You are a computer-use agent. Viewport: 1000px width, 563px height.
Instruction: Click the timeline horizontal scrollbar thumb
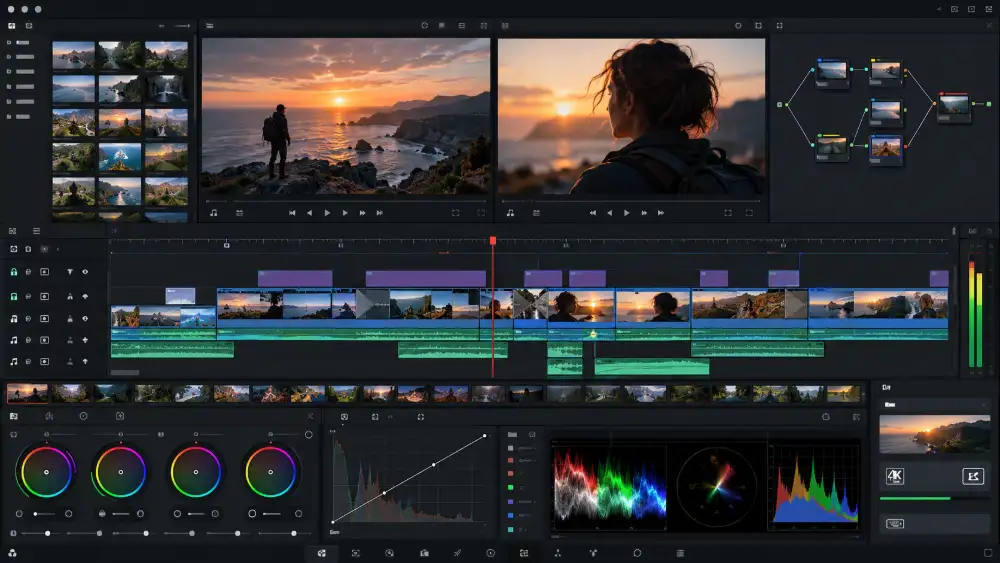pos(125,372)
